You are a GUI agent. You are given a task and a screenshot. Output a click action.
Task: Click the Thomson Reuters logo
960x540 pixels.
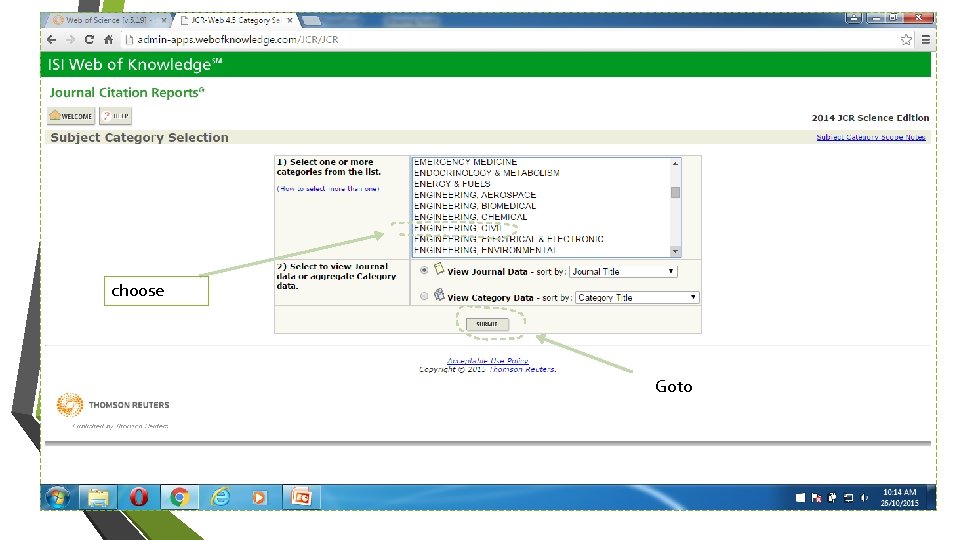[113, 405]
